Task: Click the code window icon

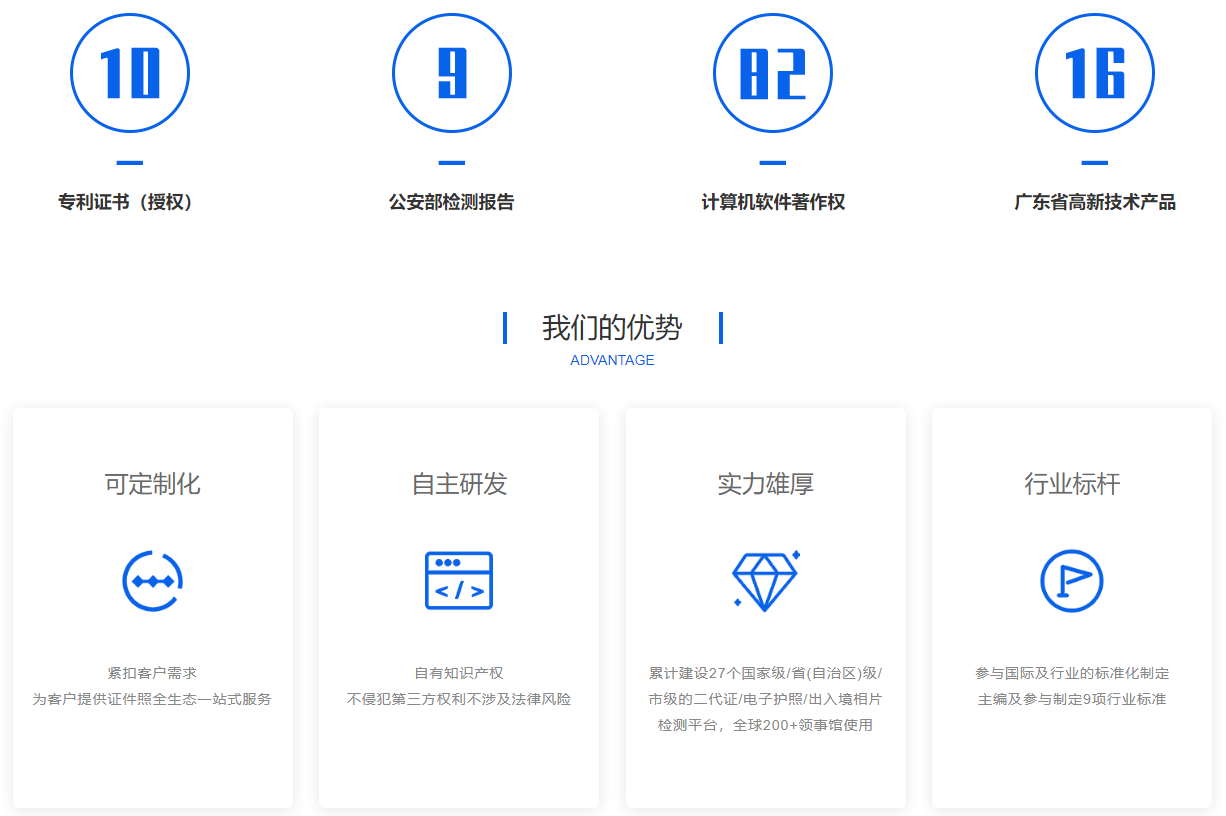Action: 459,580
